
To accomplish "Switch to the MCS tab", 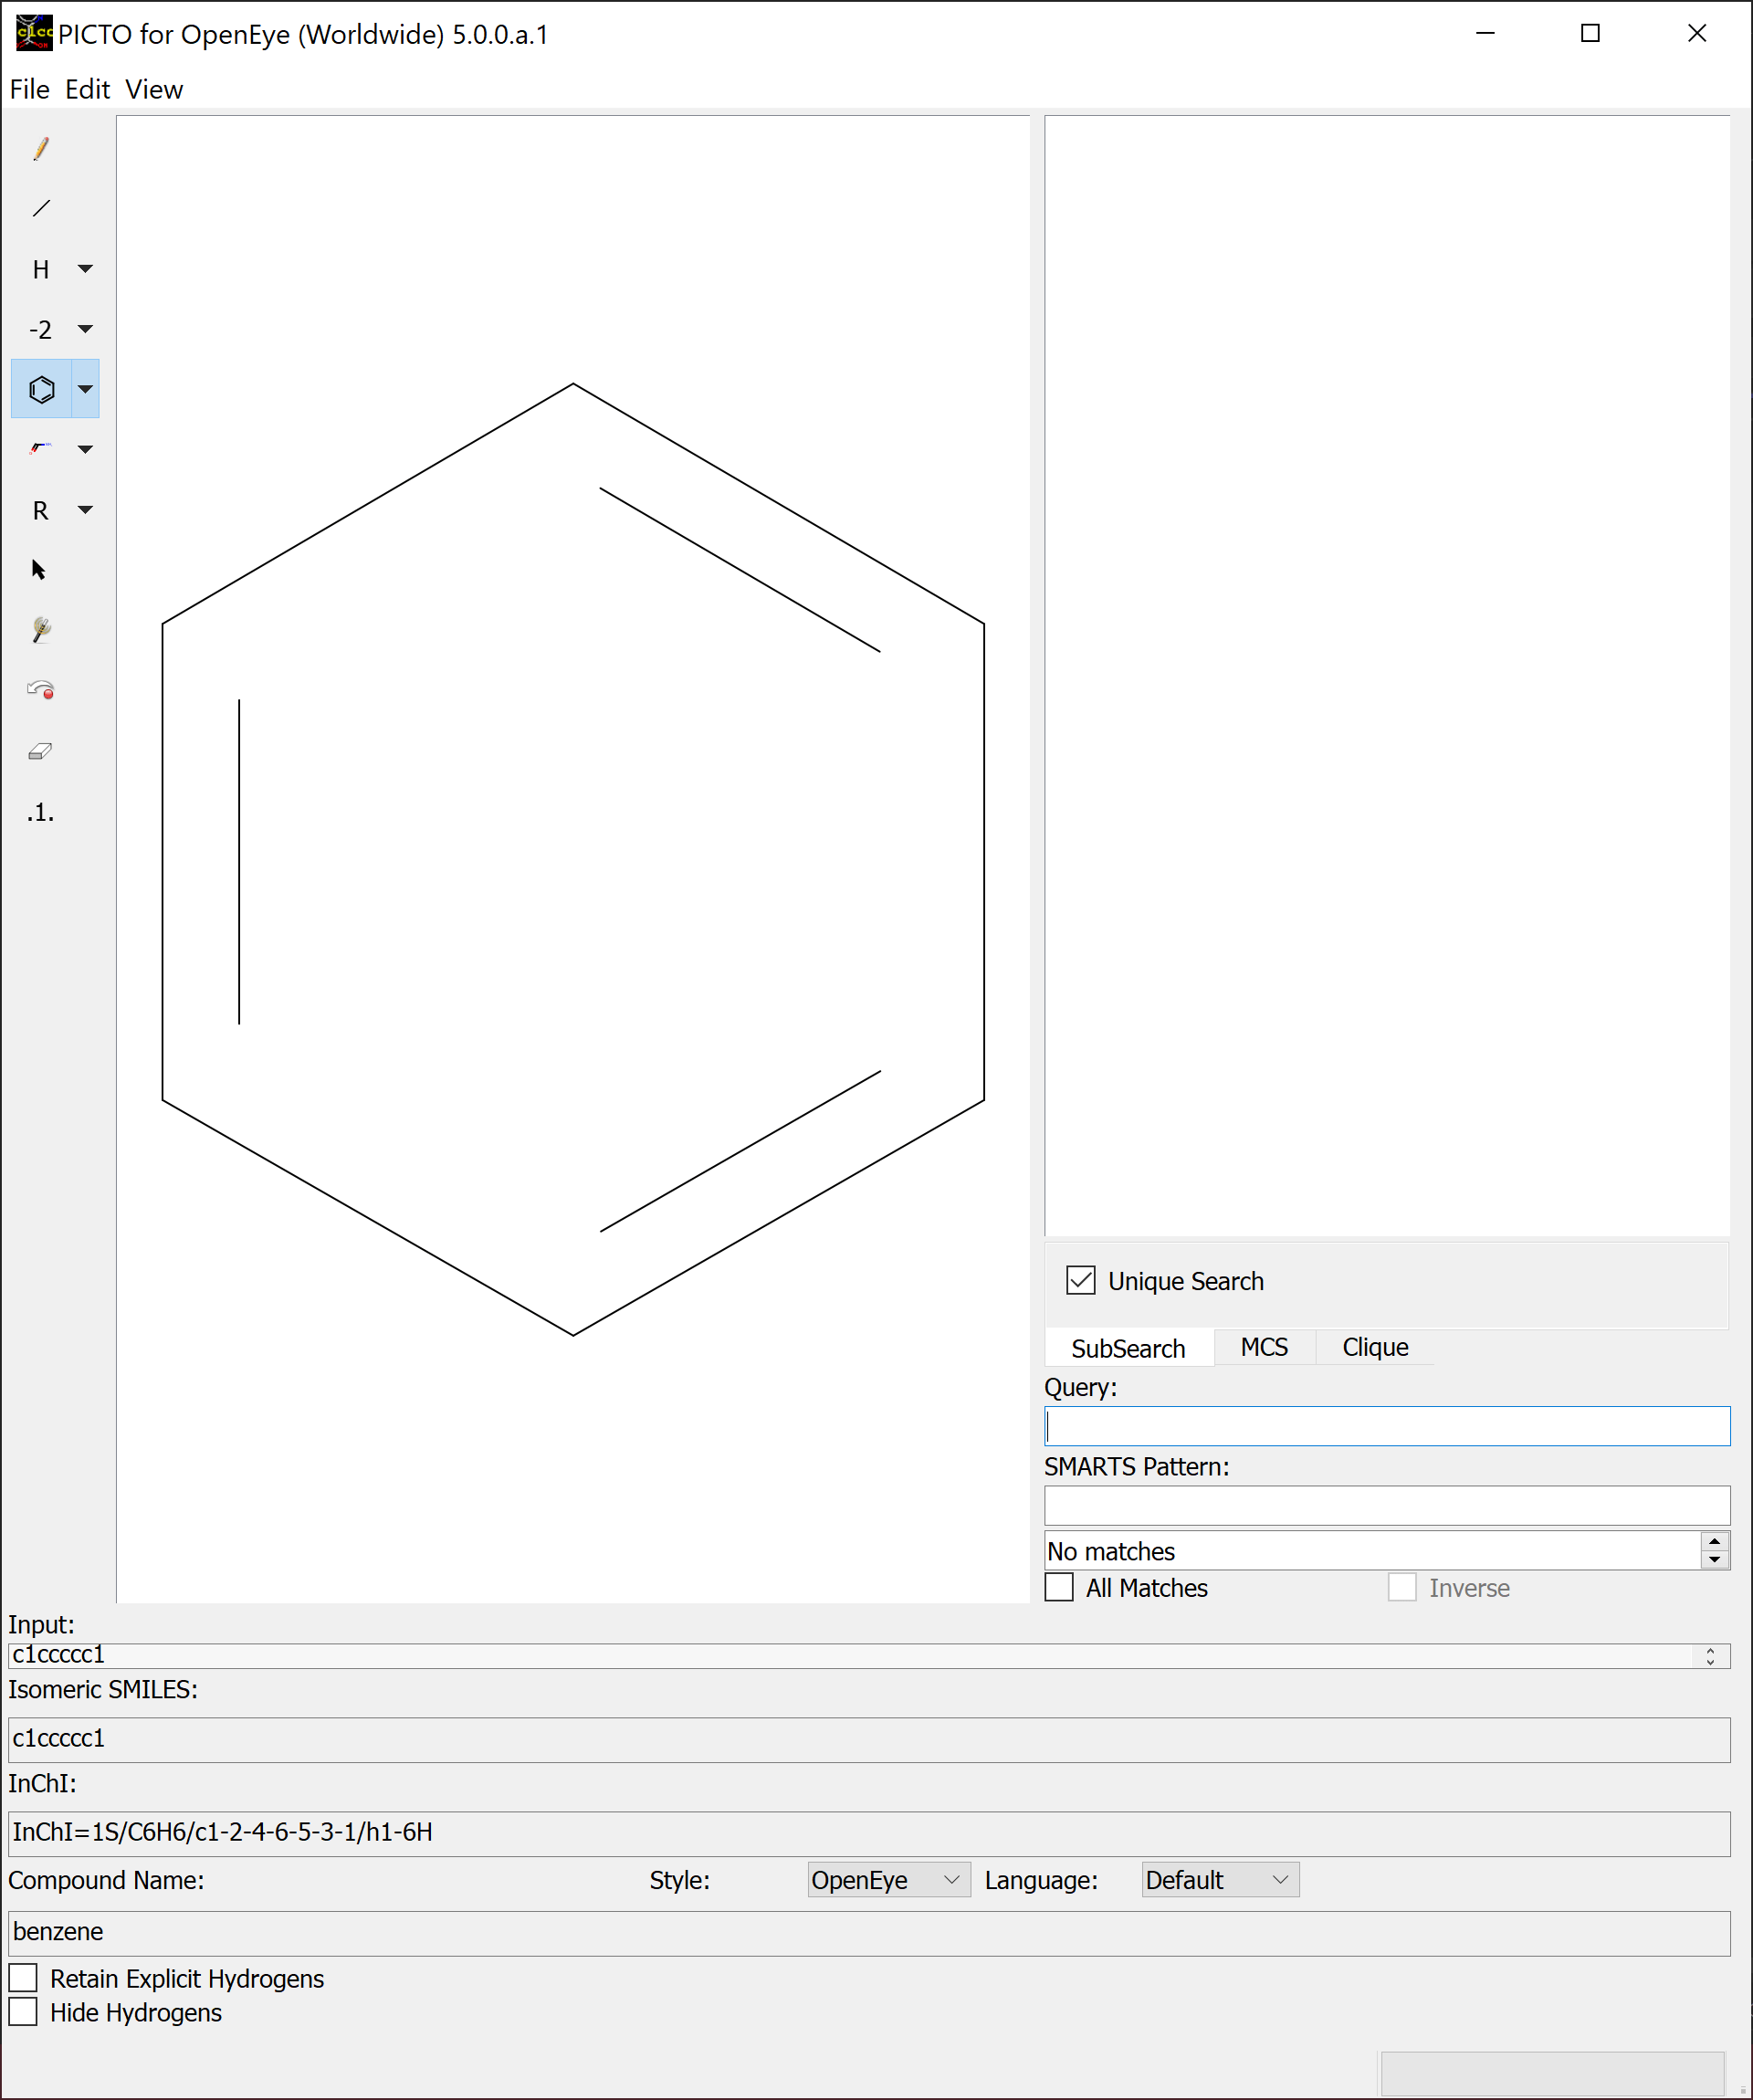I will 1264,1348.
